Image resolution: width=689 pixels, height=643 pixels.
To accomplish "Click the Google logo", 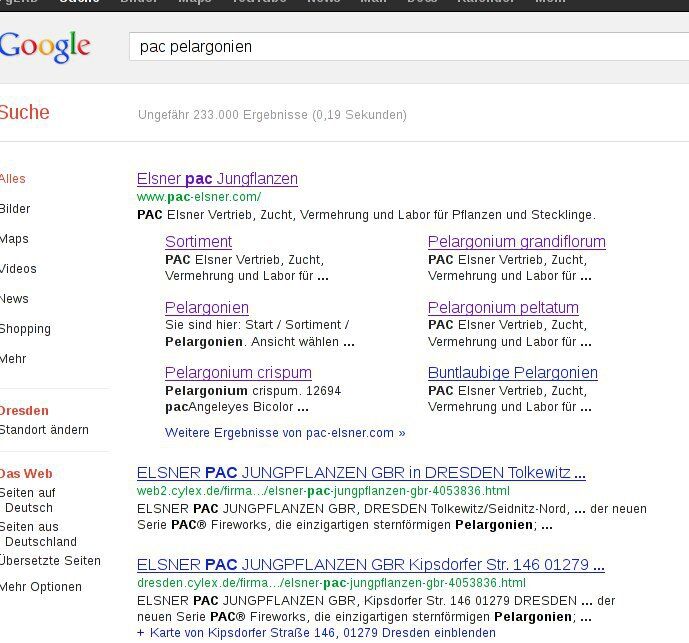I will 45,46.
